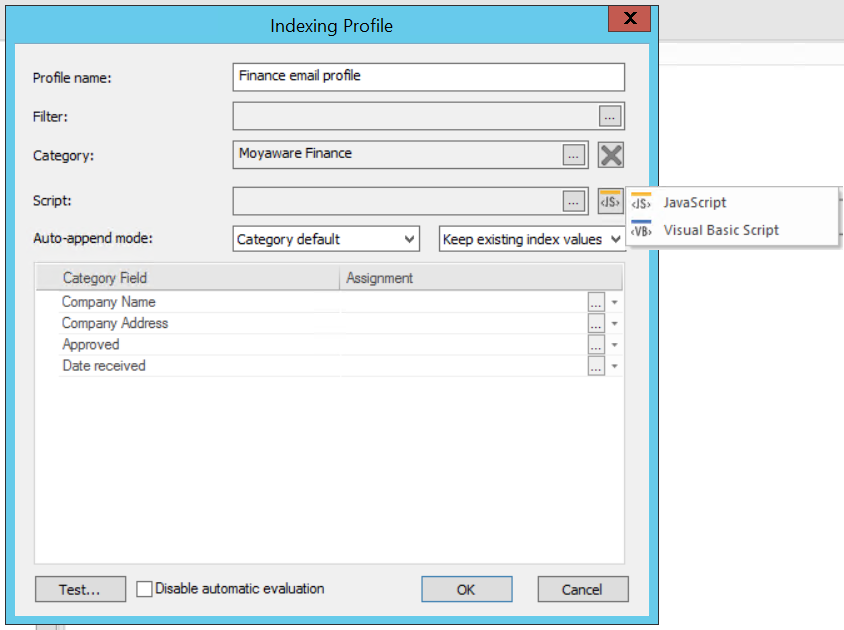Click the JavaScript script type icon

click(640, 202)
